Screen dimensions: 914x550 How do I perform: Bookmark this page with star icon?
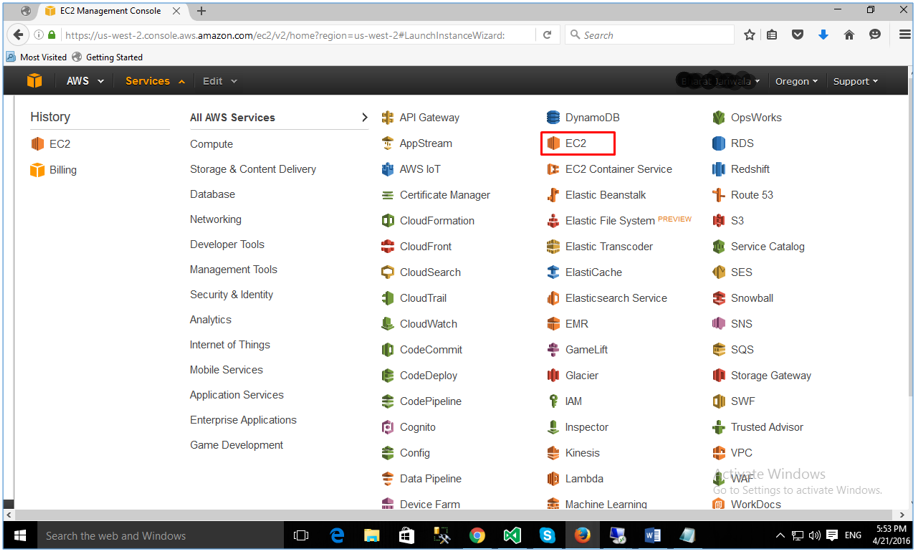click(x=750, y=35)
